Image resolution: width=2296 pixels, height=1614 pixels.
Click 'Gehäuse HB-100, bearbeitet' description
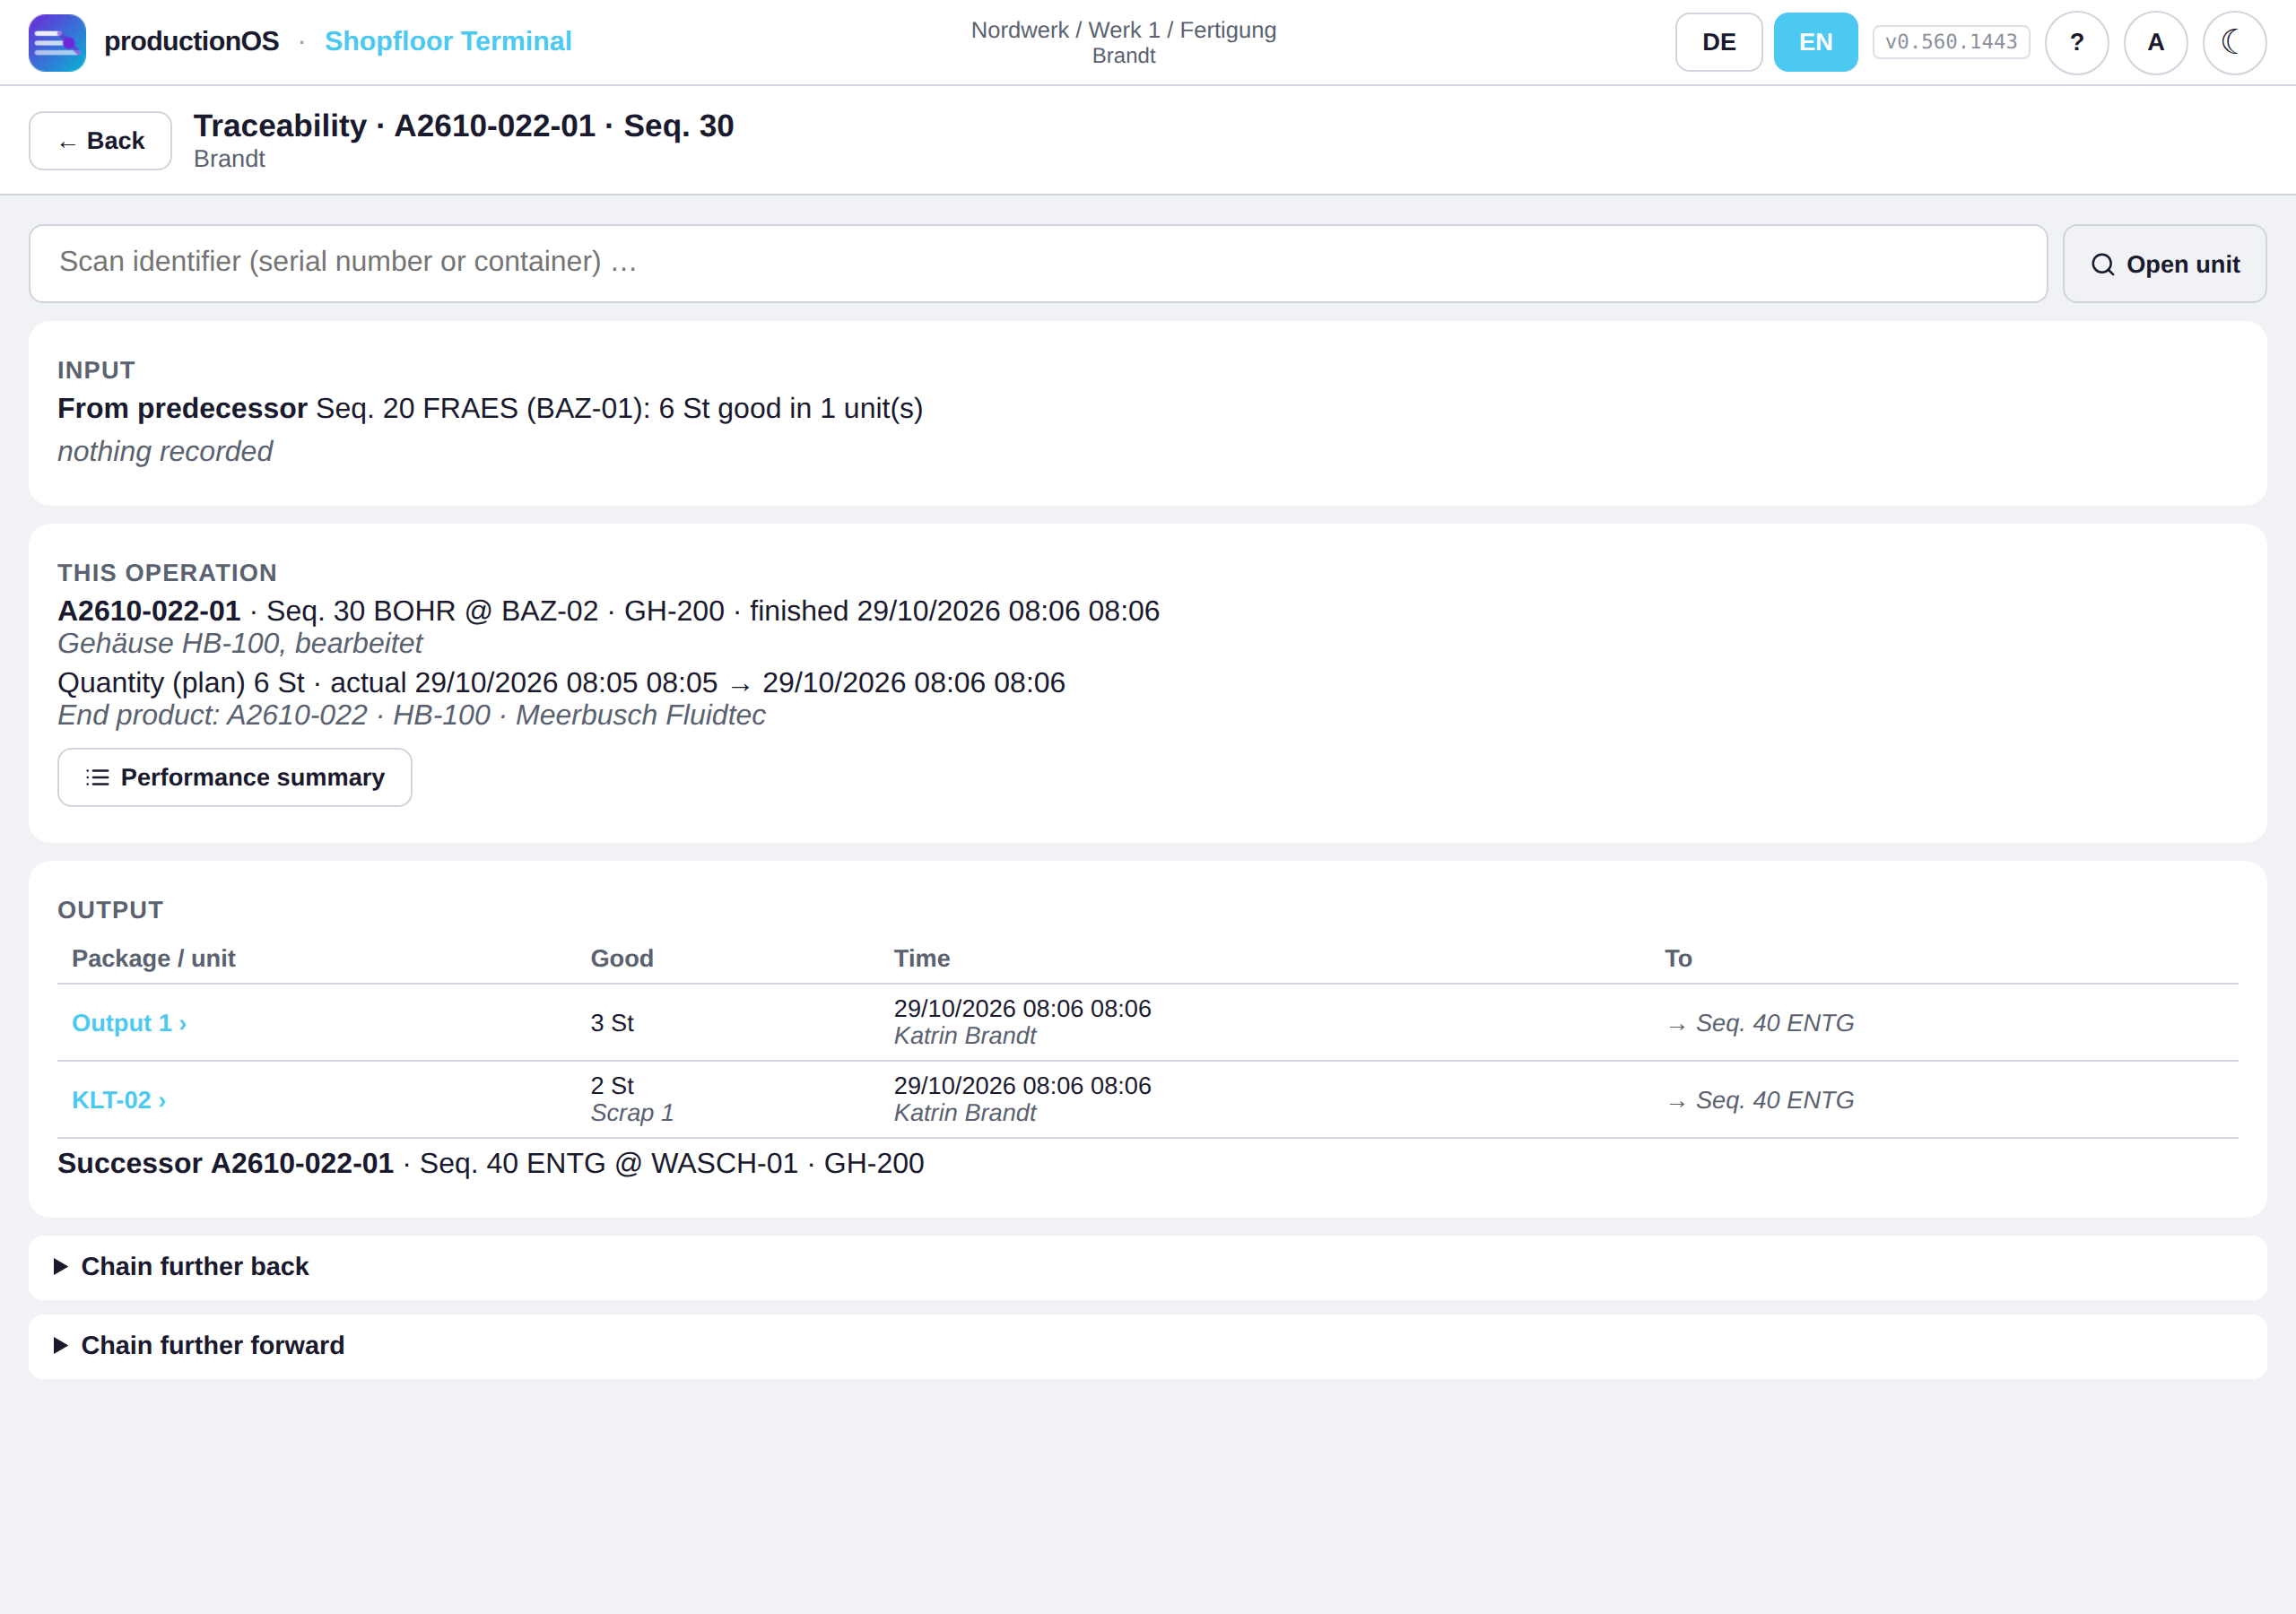[240, 643]
